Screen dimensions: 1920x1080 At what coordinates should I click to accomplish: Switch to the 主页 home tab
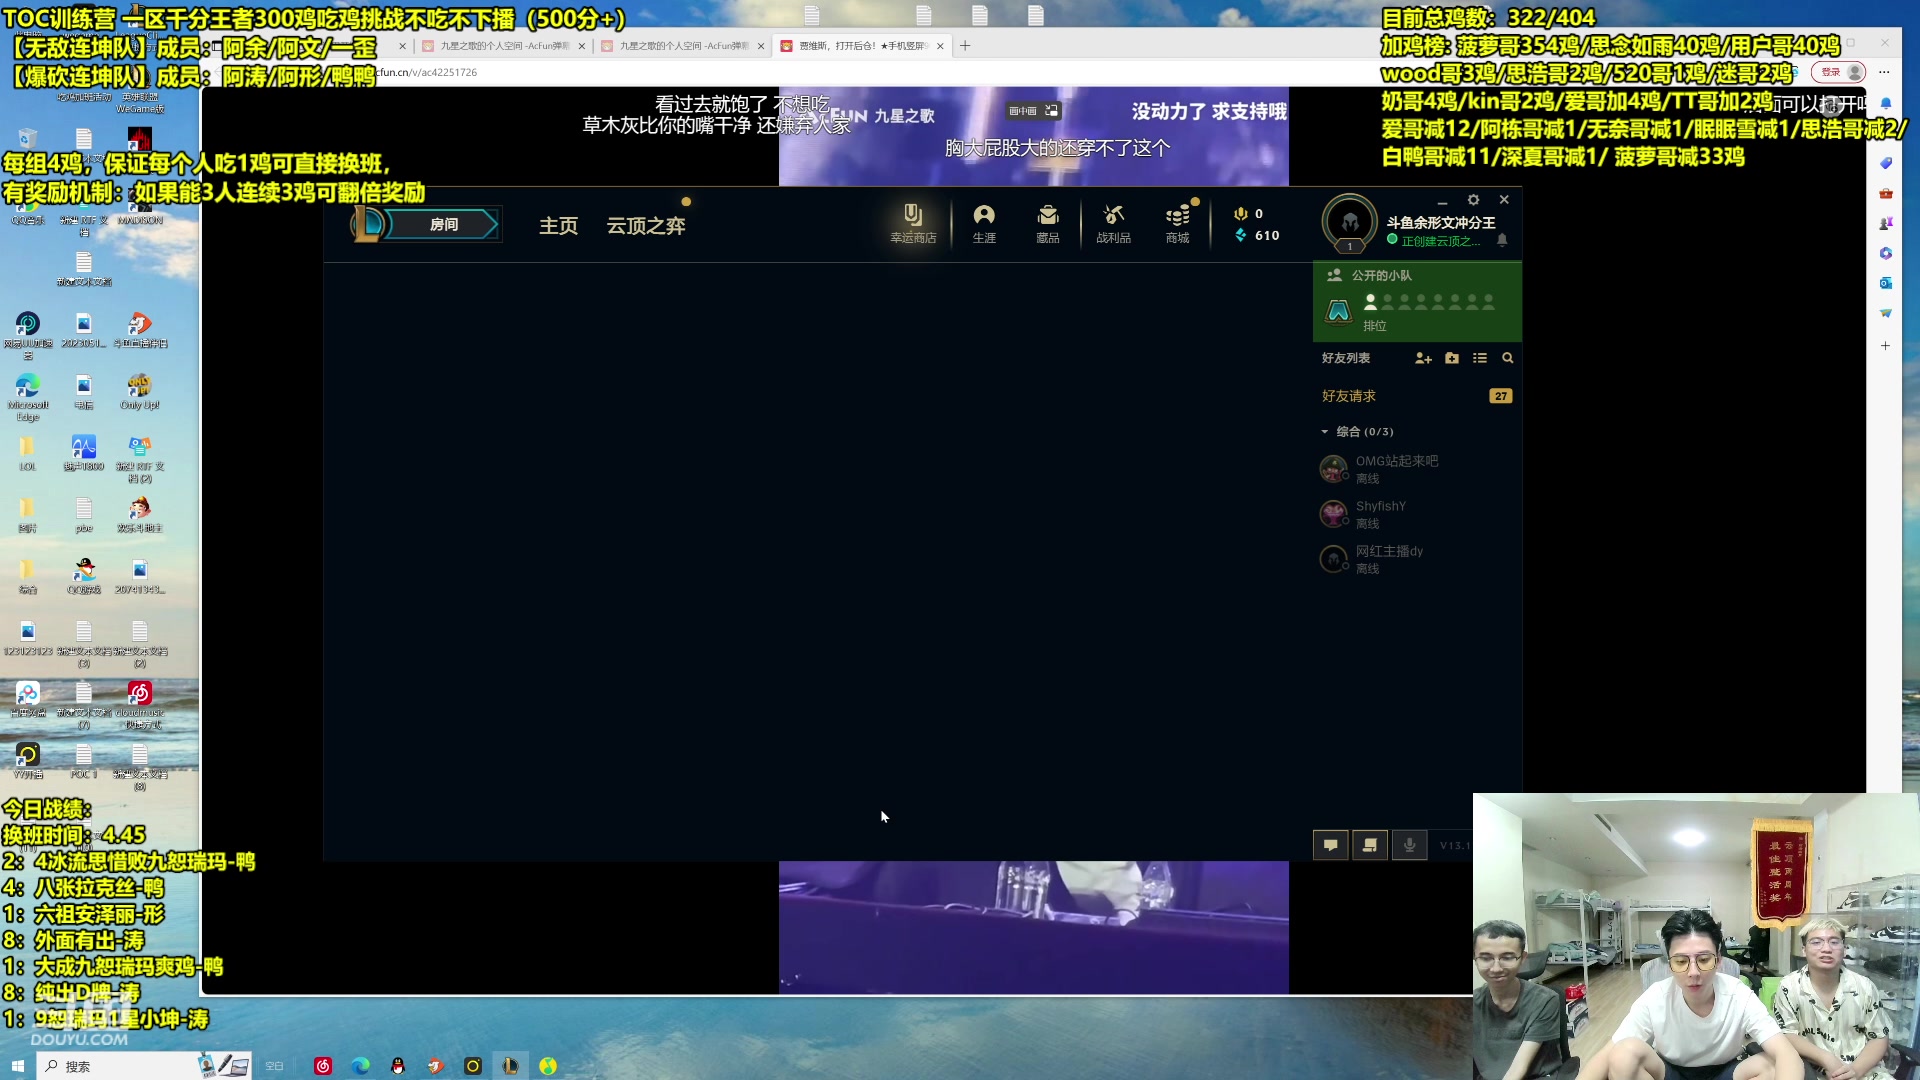point(558,226)
